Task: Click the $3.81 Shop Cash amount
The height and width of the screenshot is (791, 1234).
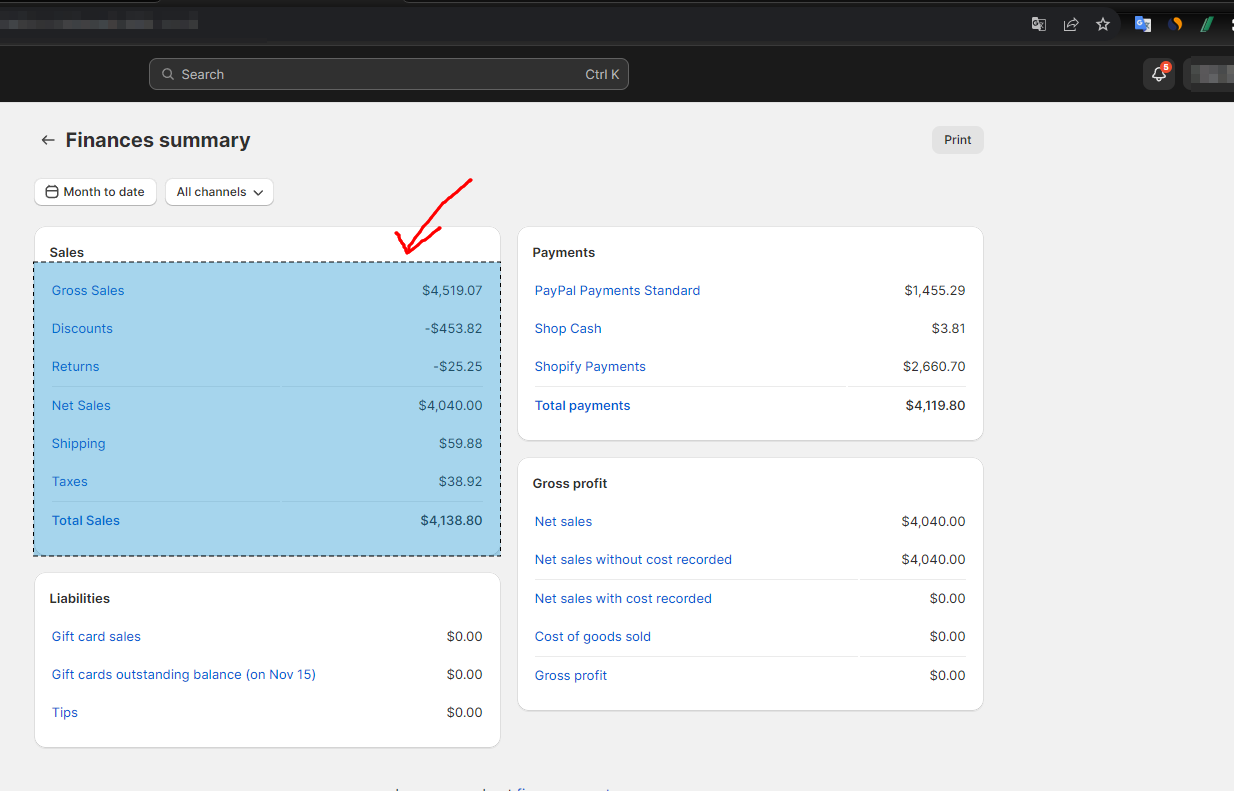Action: (x=949, y=329)
